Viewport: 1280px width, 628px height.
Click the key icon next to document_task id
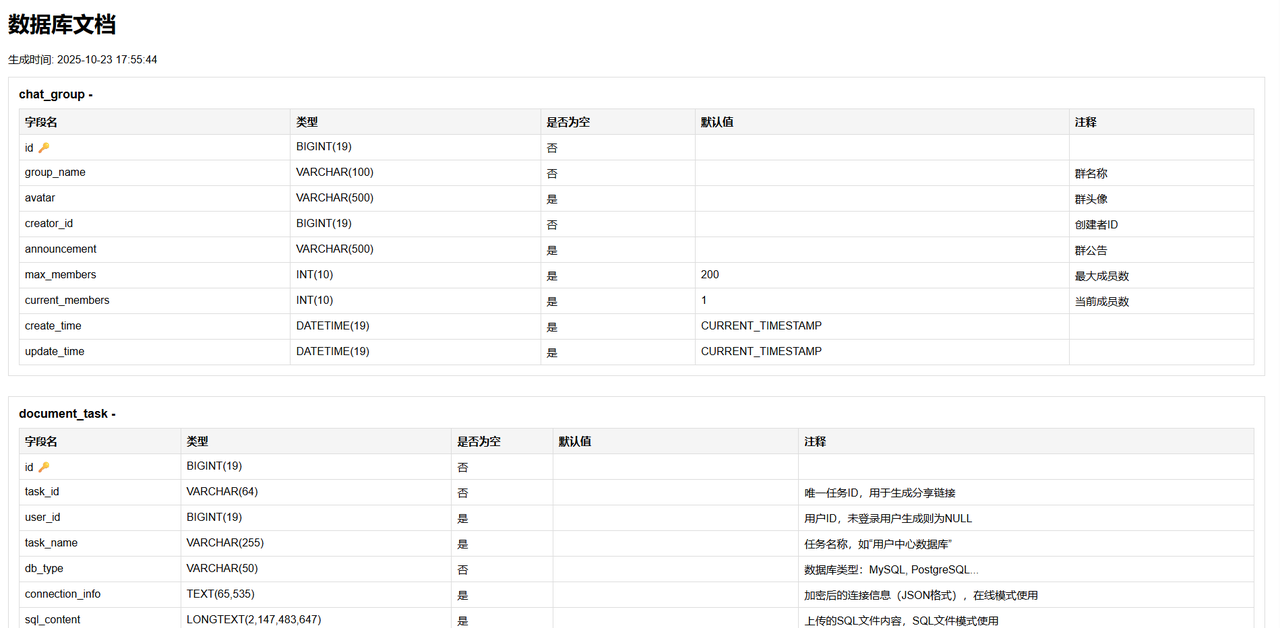click(43, 466)
